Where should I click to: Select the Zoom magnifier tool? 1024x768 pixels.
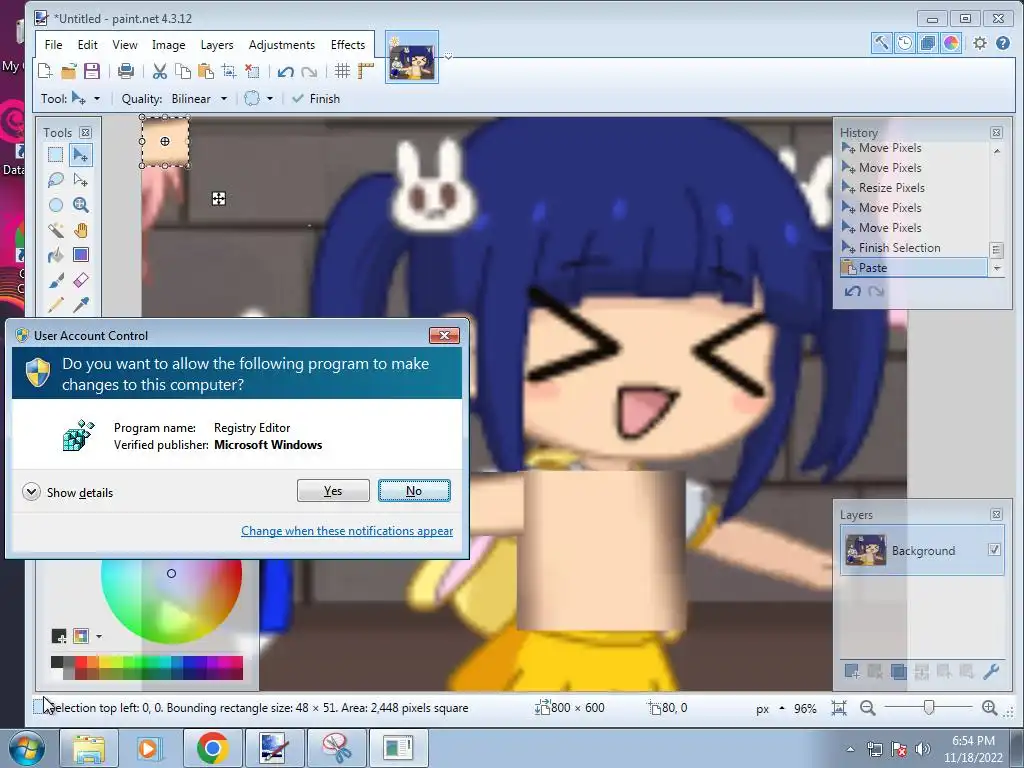[81, 205]
